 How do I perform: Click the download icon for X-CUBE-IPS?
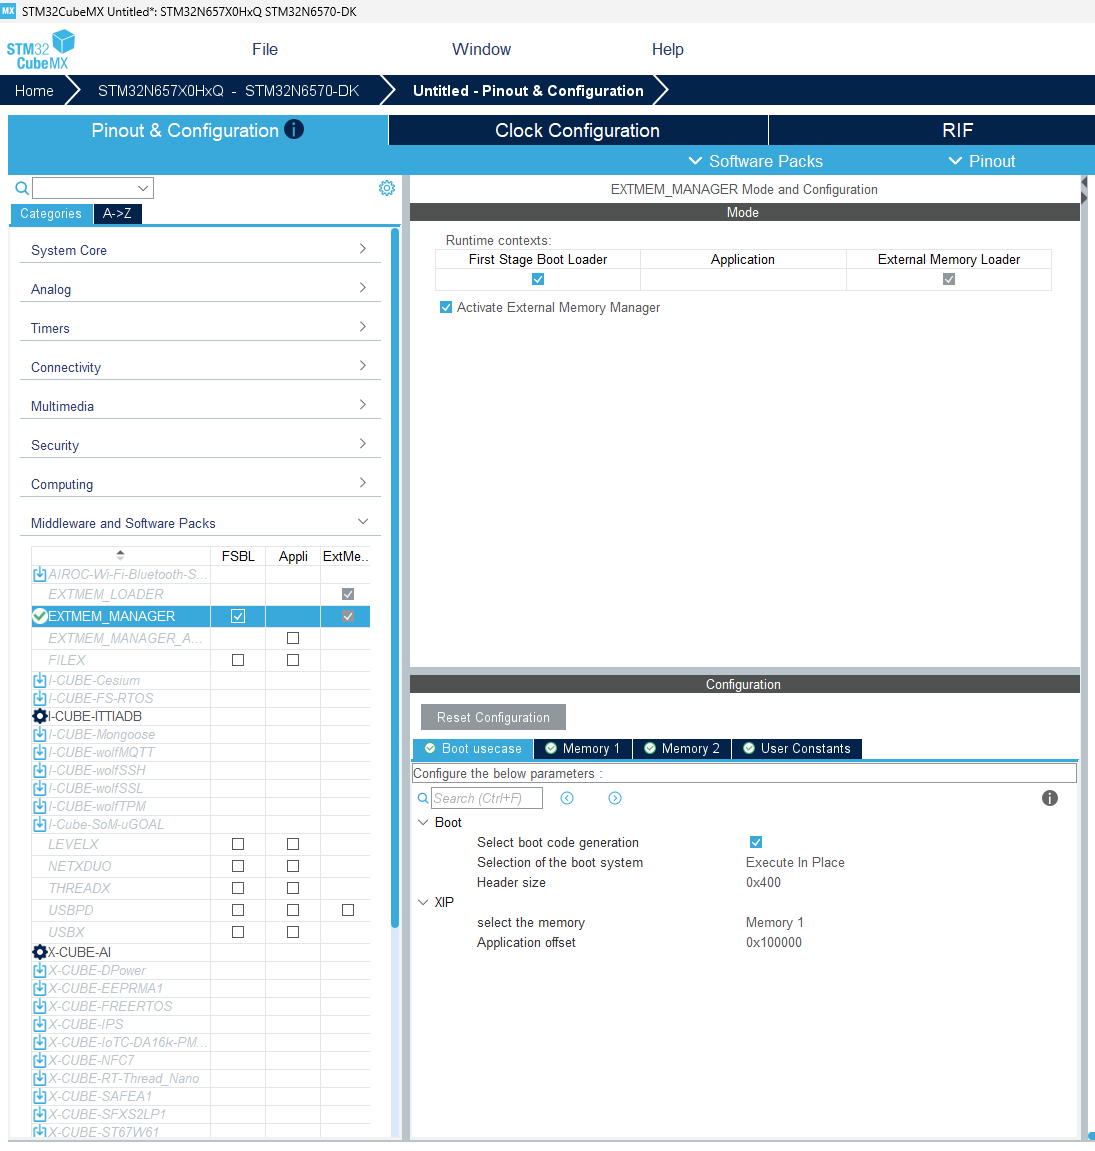tap(40, 1024)
